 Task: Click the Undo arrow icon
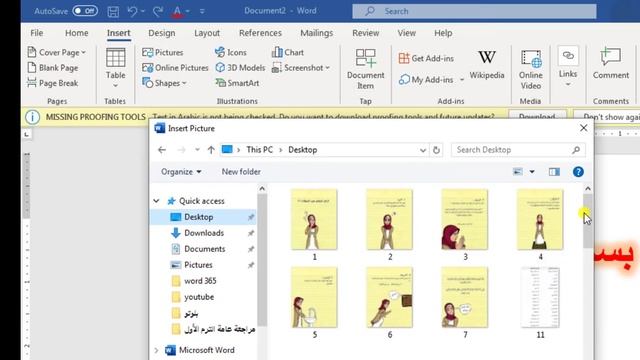click(132, 11)
